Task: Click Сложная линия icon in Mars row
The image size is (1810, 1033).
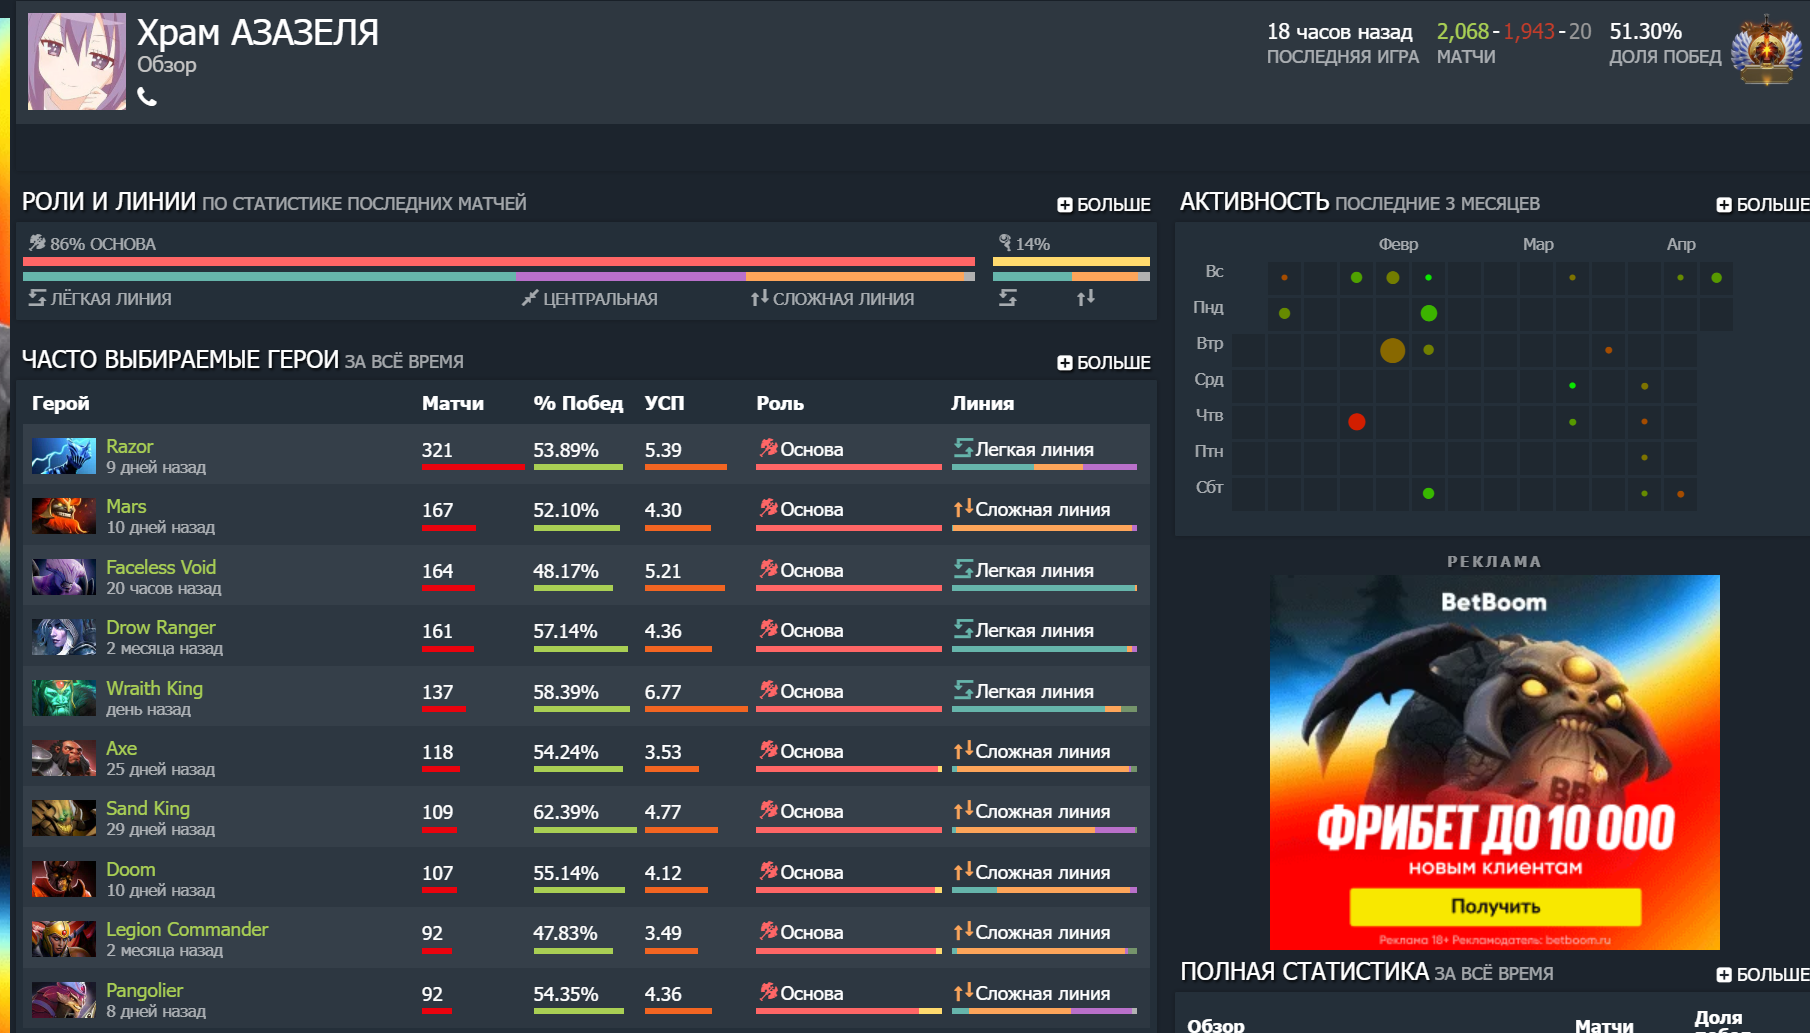Action: (x=963, y=508)
